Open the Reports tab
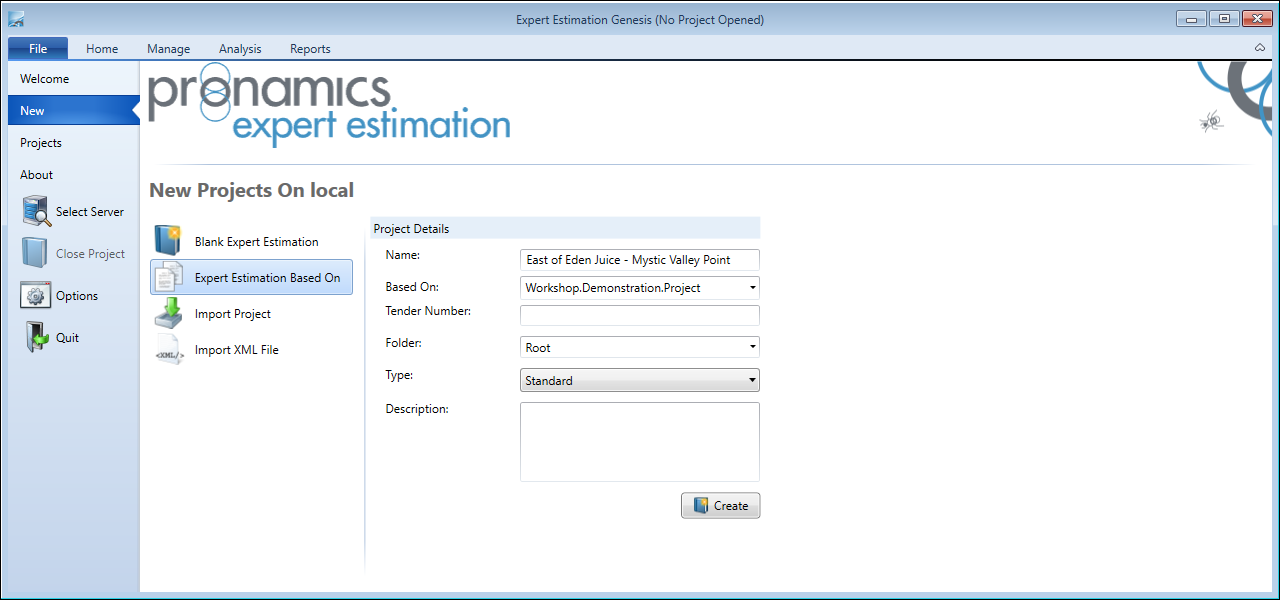 (310, 48)
